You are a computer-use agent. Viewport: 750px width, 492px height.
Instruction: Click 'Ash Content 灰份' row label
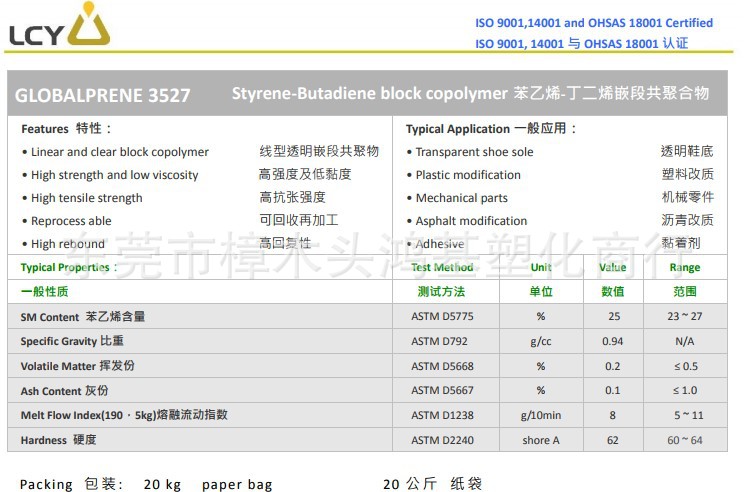[x=64, y=391]
